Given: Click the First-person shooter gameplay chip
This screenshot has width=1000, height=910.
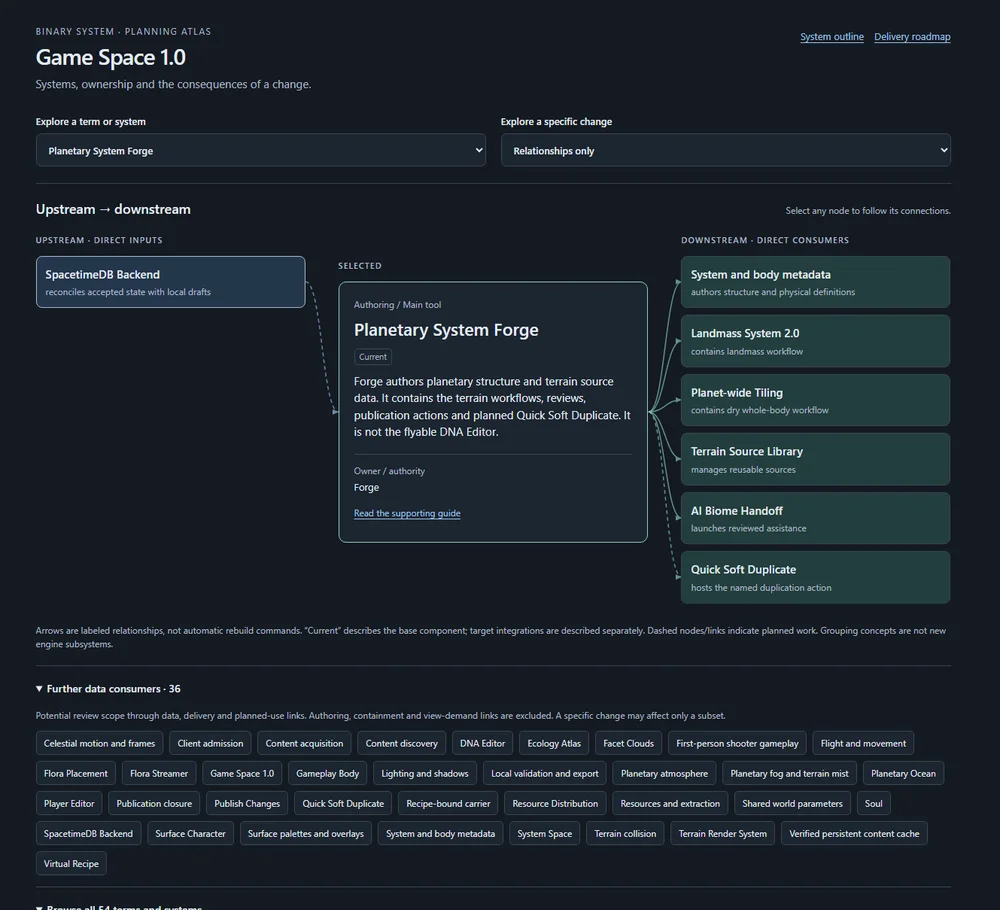Looking at the screenshot, I should click(737, 744).
